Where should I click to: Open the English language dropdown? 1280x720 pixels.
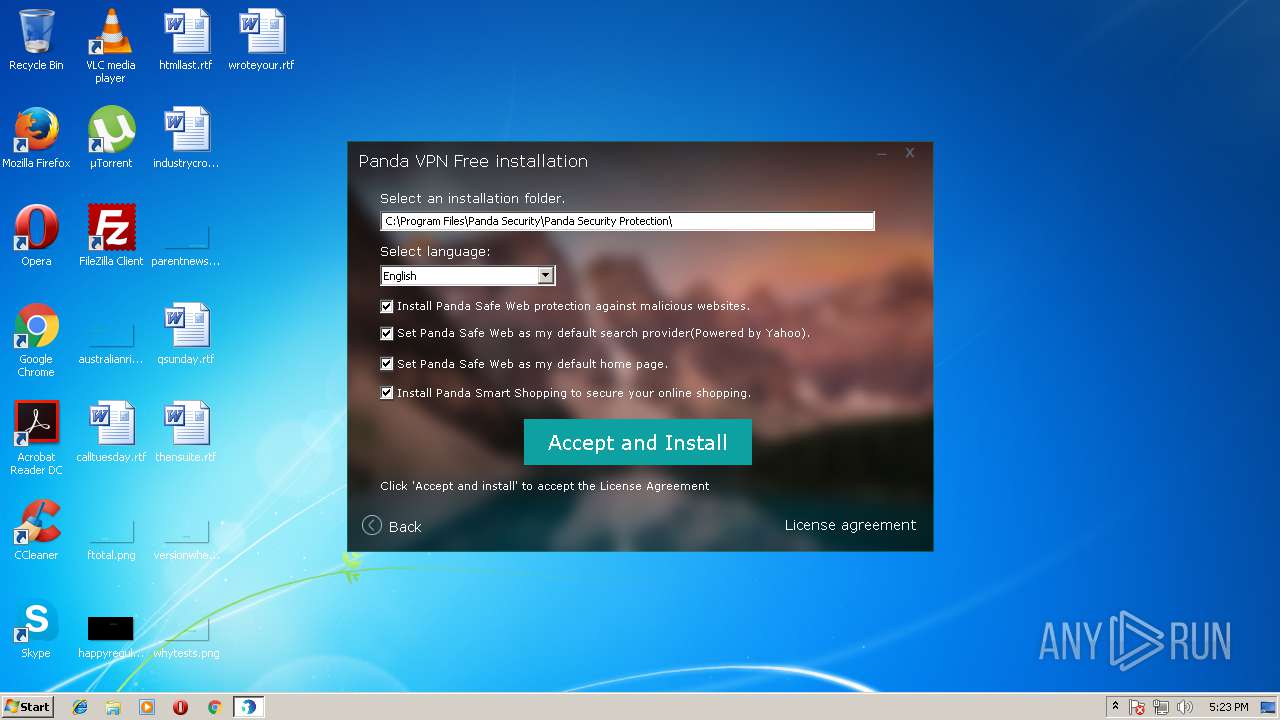click(467, 276)
